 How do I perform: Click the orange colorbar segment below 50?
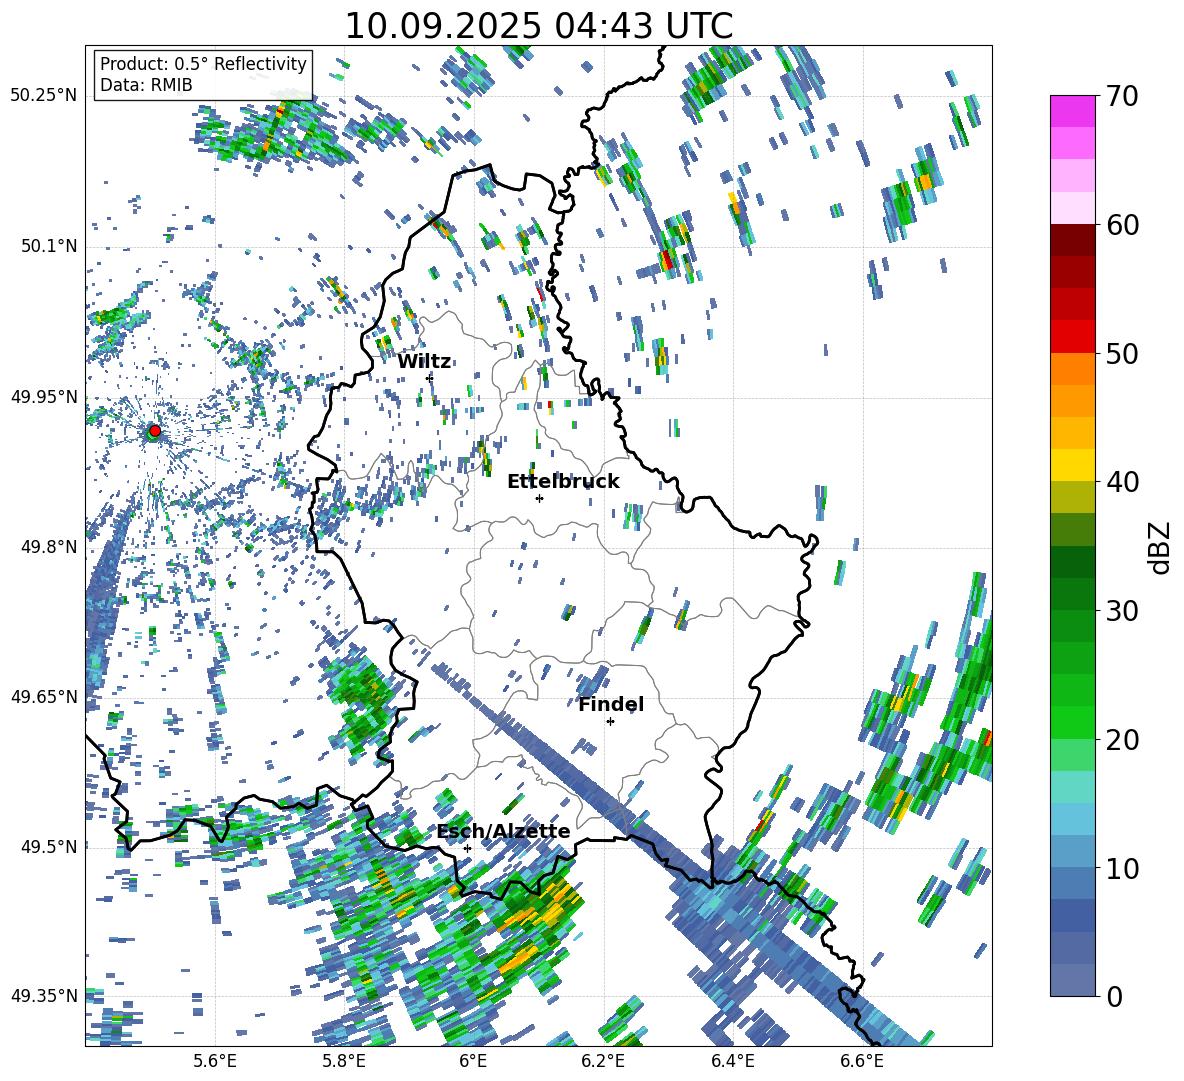tap(1072, 369)
